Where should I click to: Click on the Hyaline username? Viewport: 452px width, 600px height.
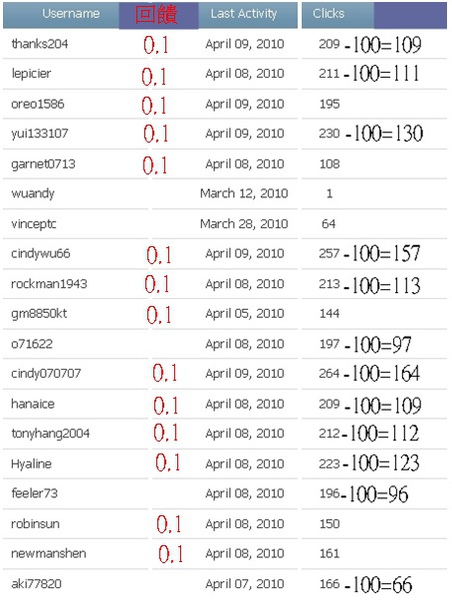coord(31,464)
